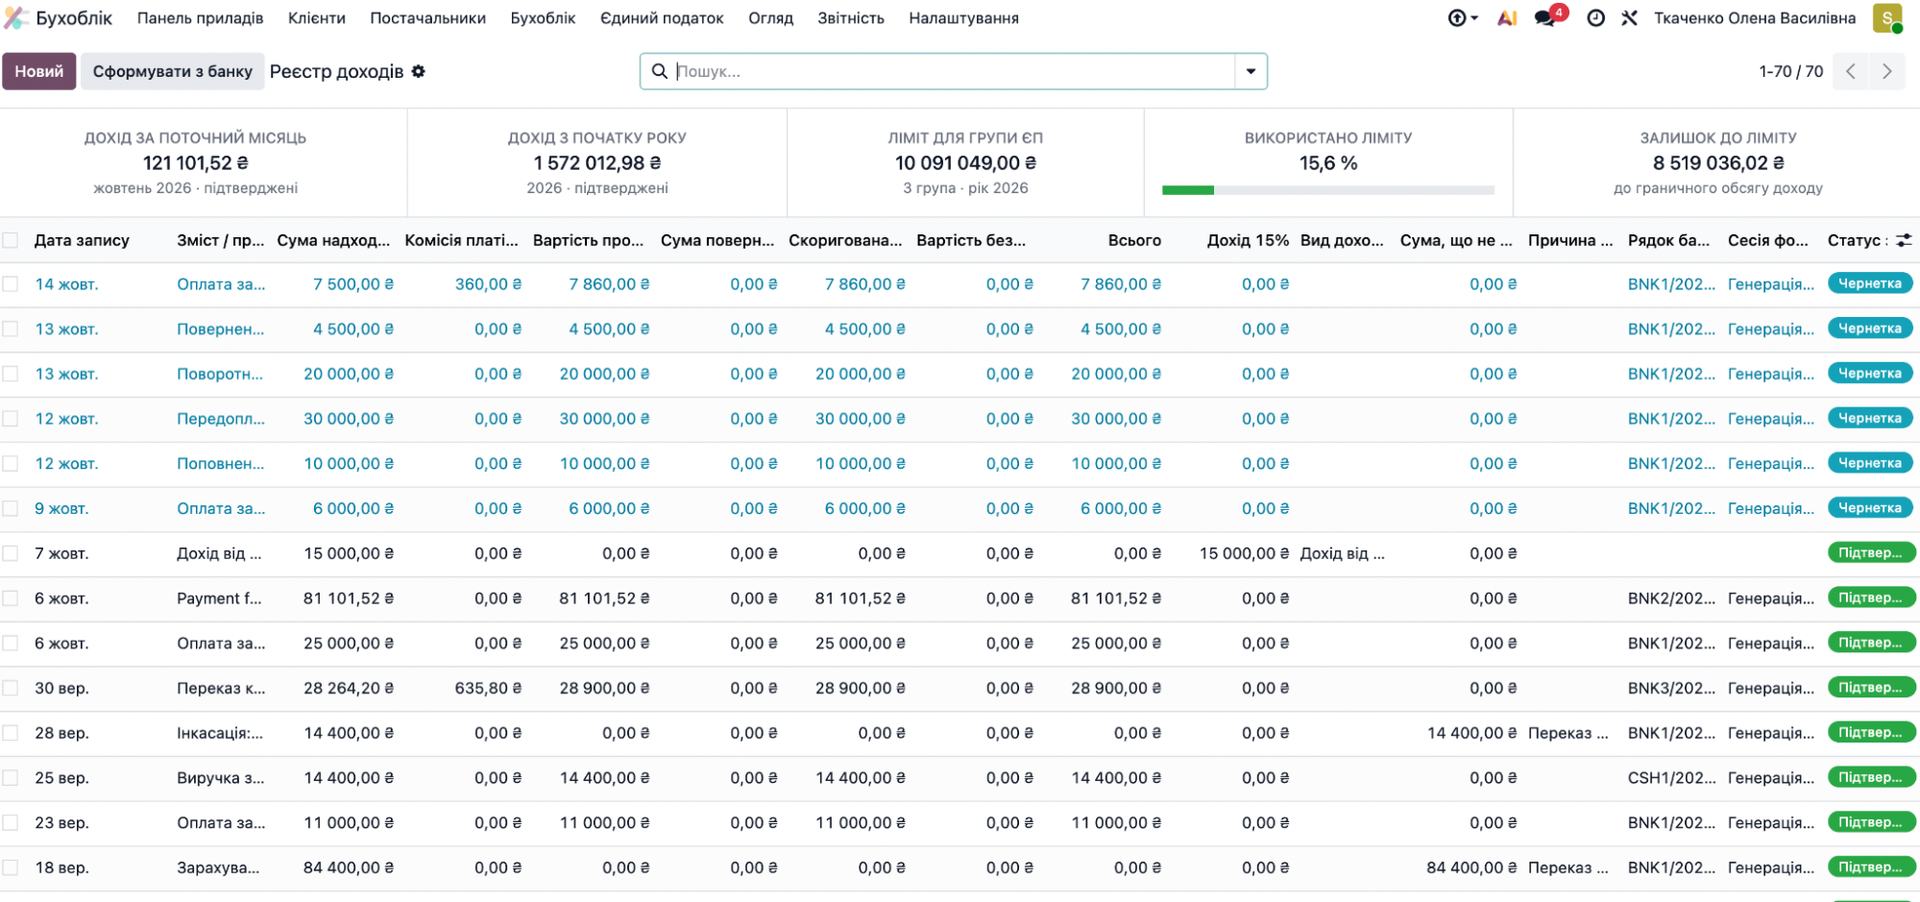
Task: Click the 81 101,52 ₴ amount in Payment row
Action: coord(348,598)
